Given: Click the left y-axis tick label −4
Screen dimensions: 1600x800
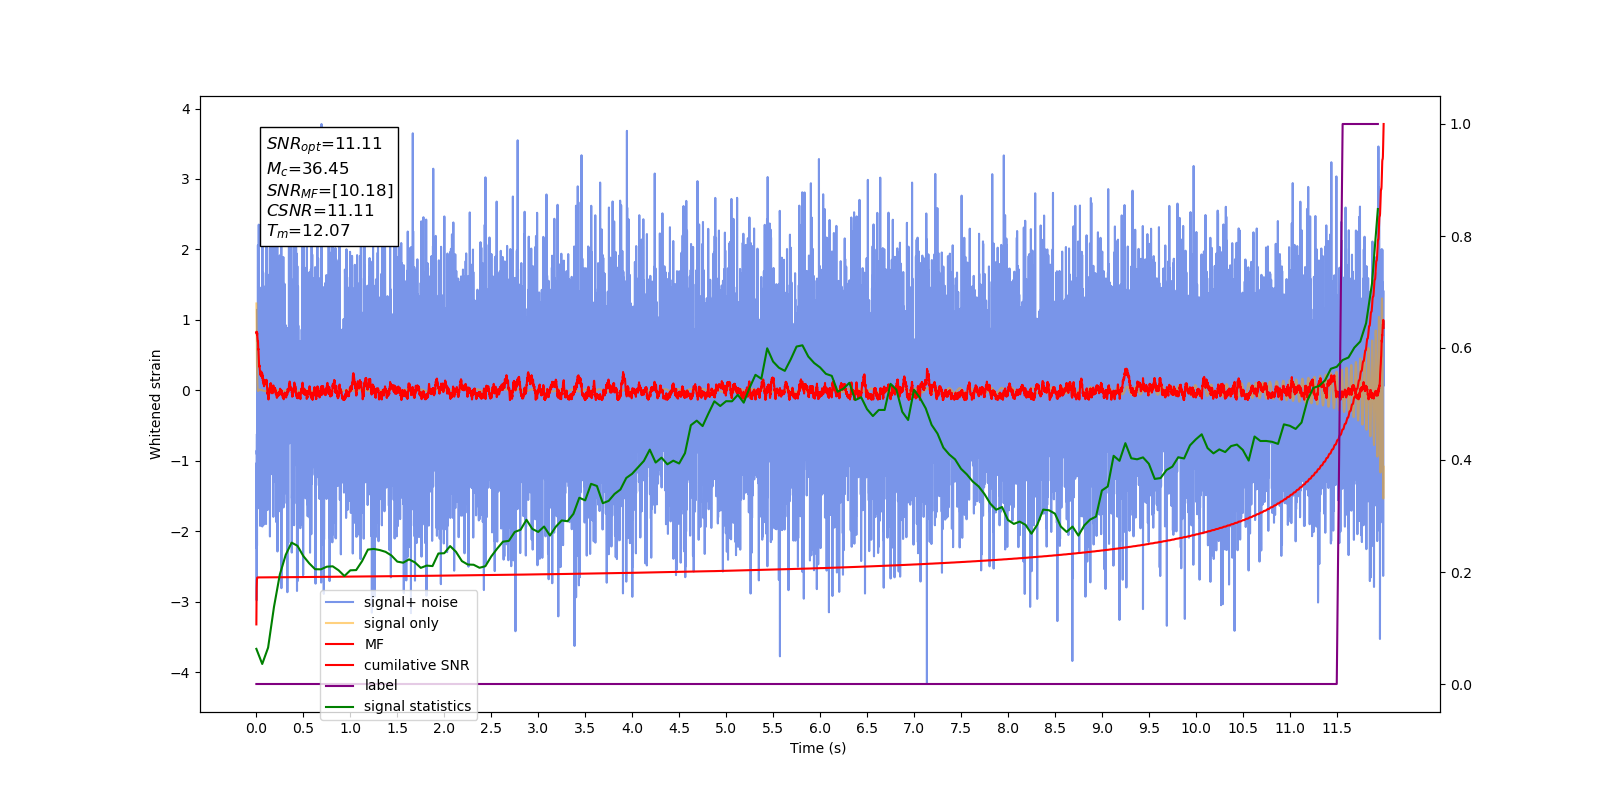Looking at the screenshot, I should [x=180, y=673].
